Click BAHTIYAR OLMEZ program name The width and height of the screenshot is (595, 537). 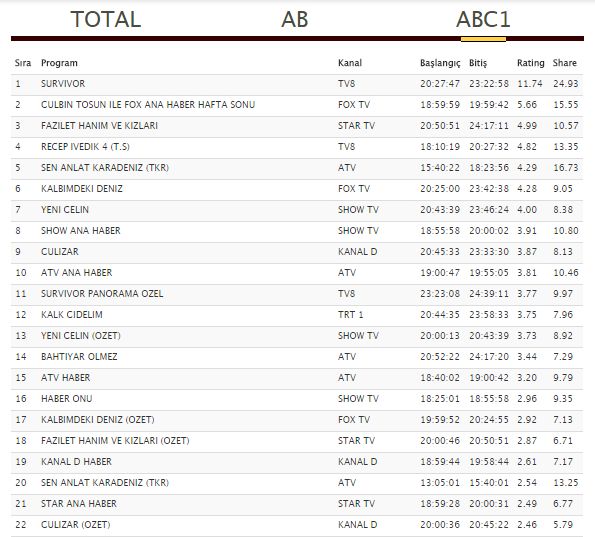79,357
